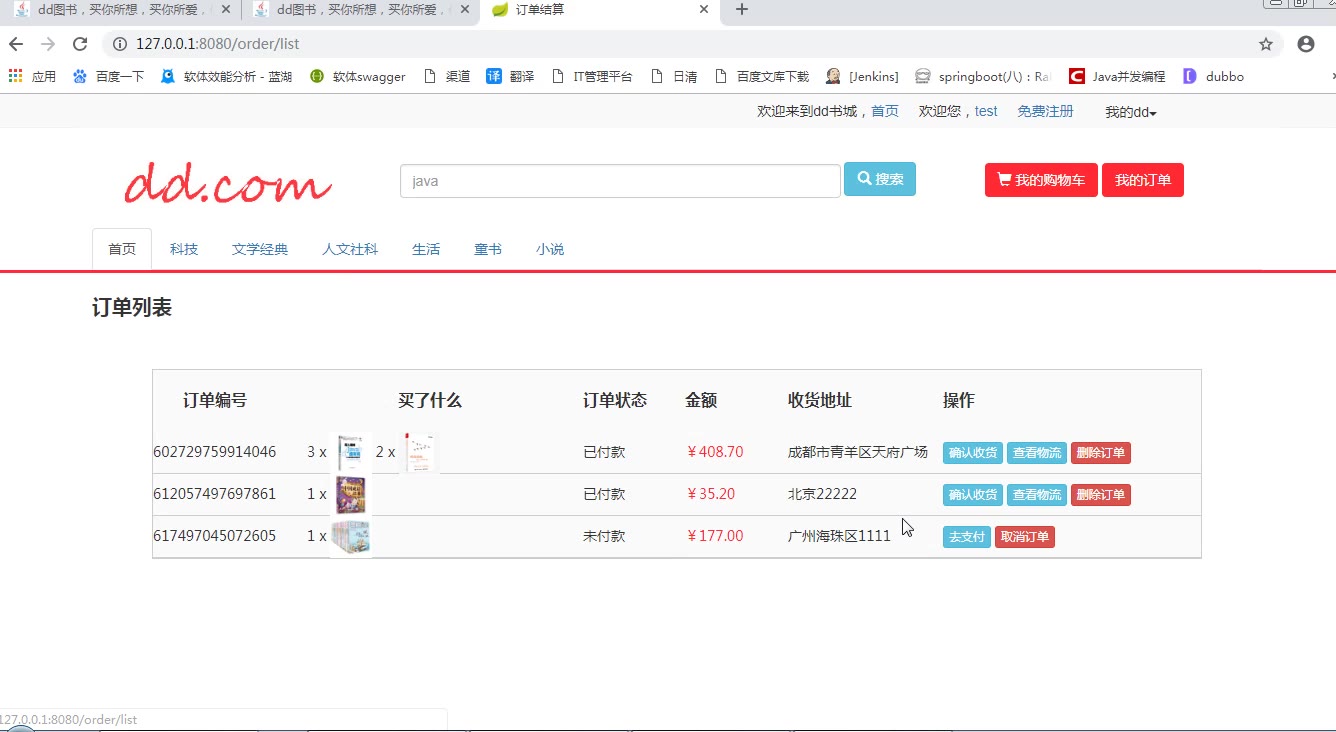Click the browser back arrow
The height and width of the screenshot is (732, 1336).
click(x=16, y=44)
